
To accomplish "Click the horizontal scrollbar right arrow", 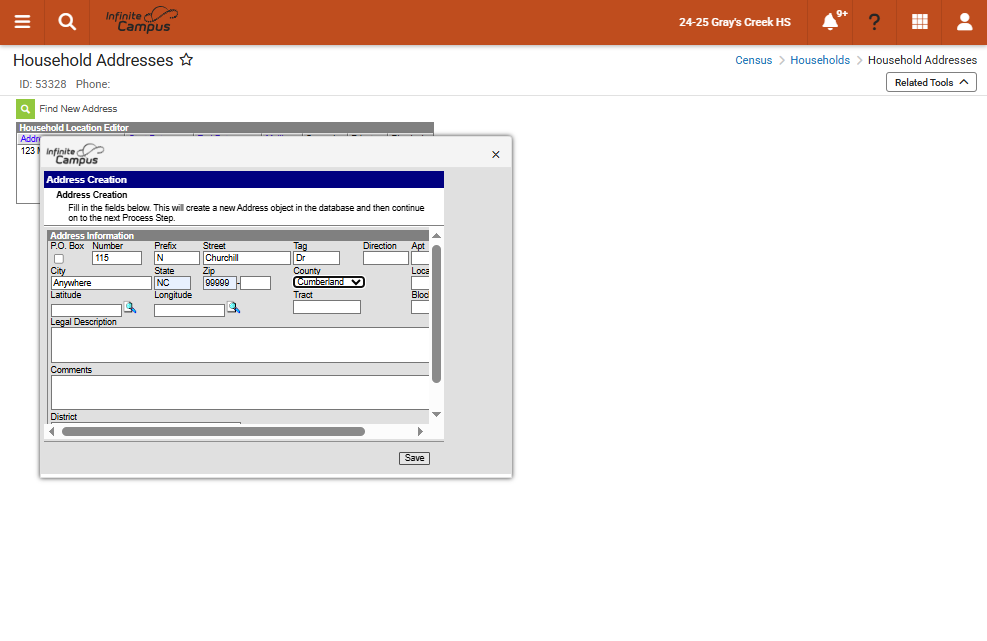I will point(420,432).
